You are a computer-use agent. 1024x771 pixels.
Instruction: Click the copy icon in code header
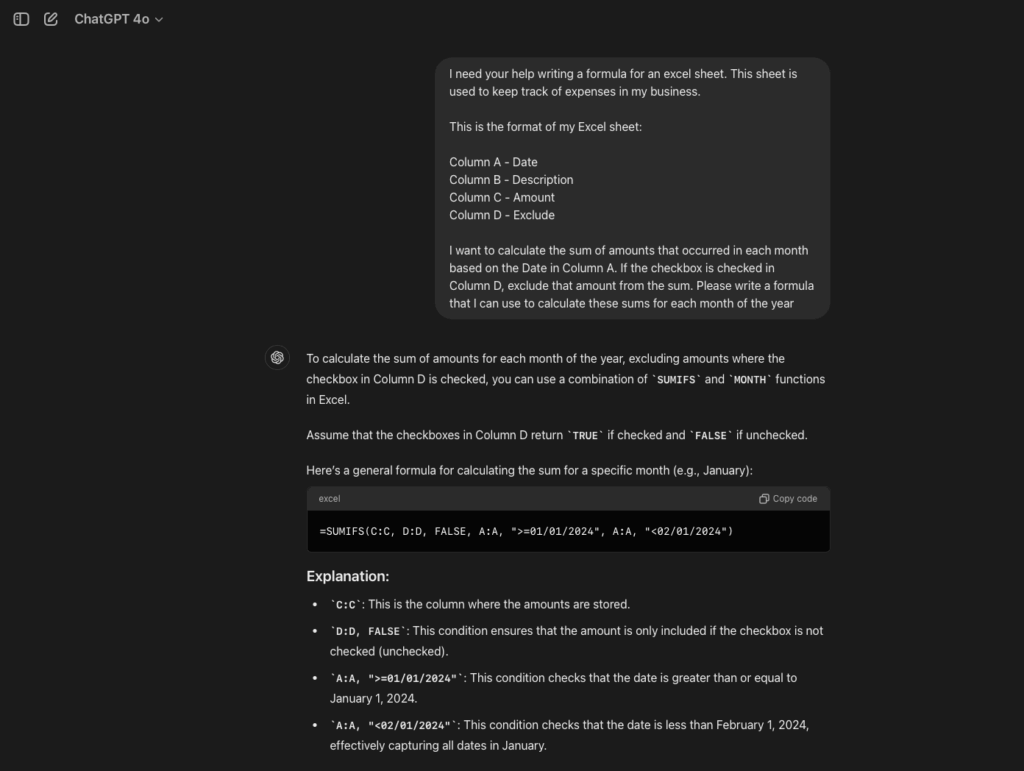tap(764, 498)
